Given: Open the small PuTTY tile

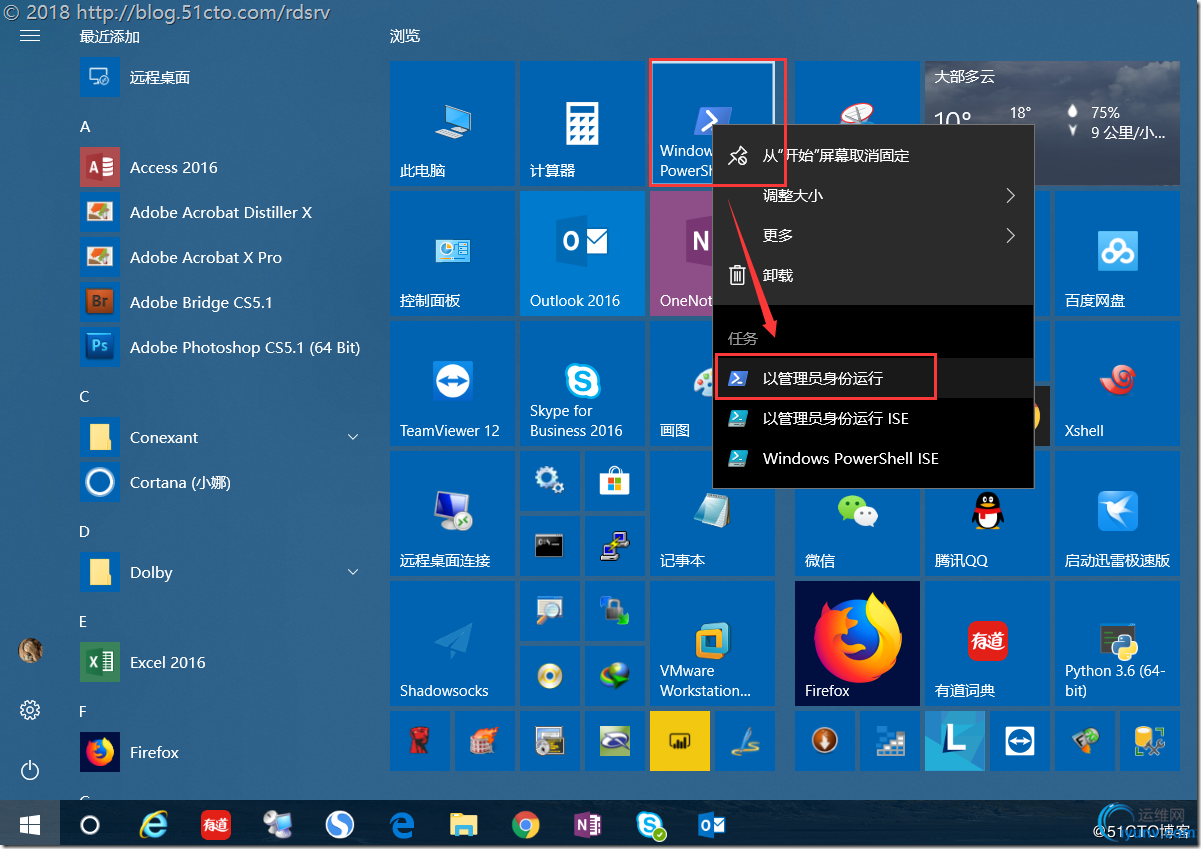Looking at the screenshot, I should [x=615, y=547].
